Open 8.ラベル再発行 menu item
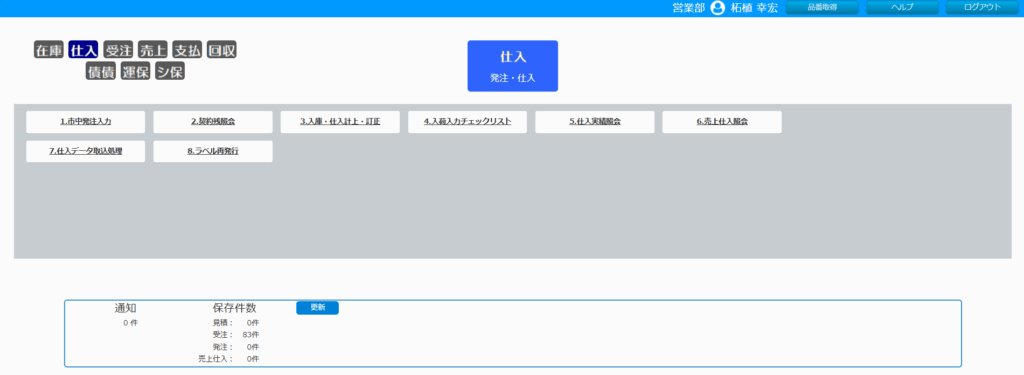Viewport: 1024px width, 375px height. click(x=213, y=152)
